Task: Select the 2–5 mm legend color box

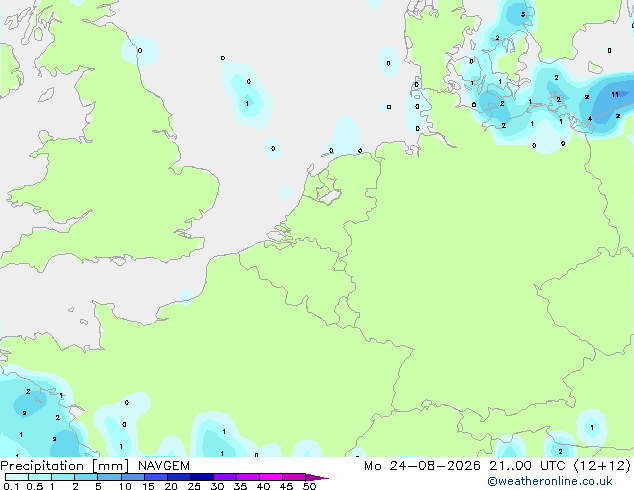Action: click(x=86, y=477)
